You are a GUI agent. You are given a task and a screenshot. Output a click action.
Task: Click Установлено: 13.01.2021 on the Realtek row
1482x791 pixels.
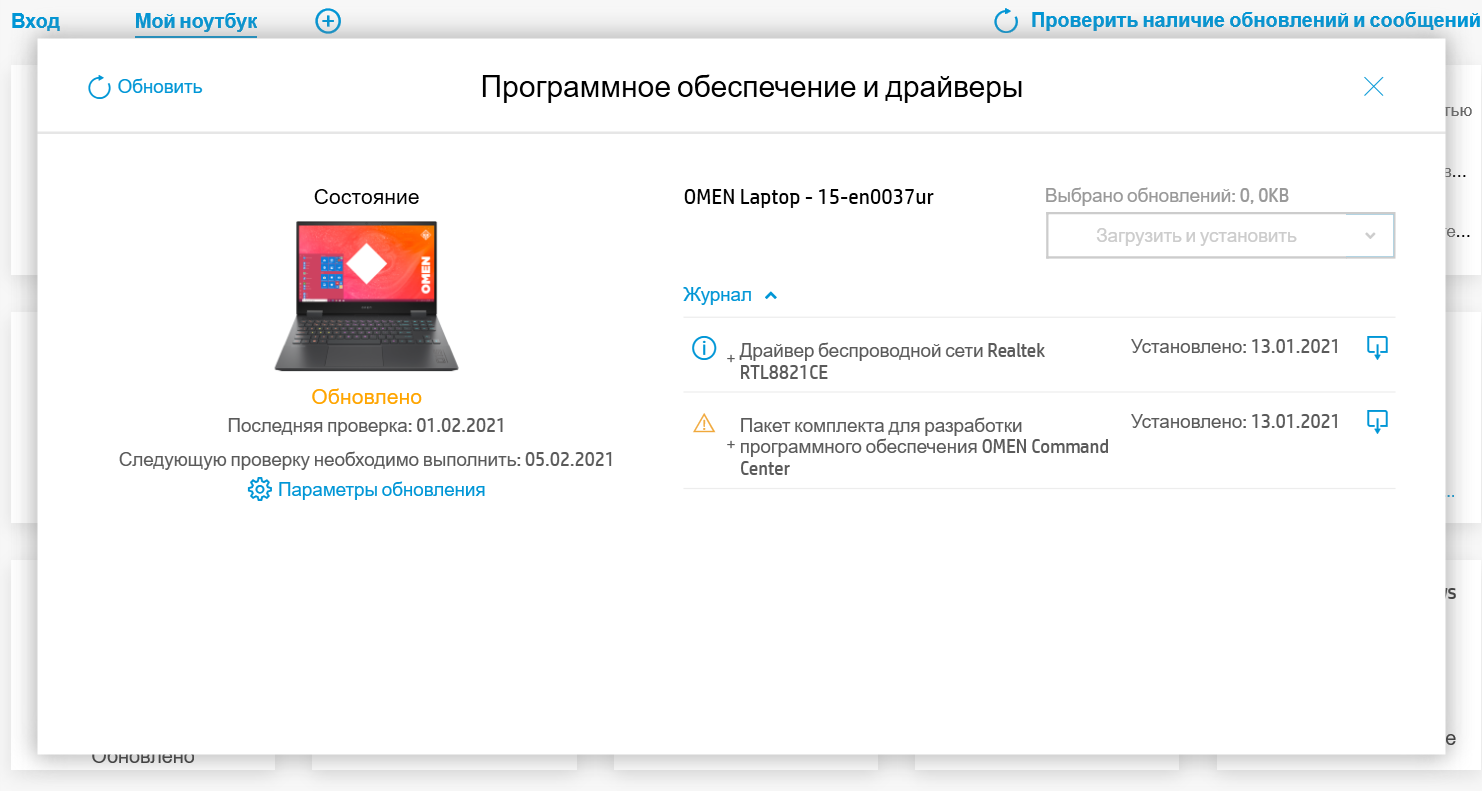tap(1235, 347)
